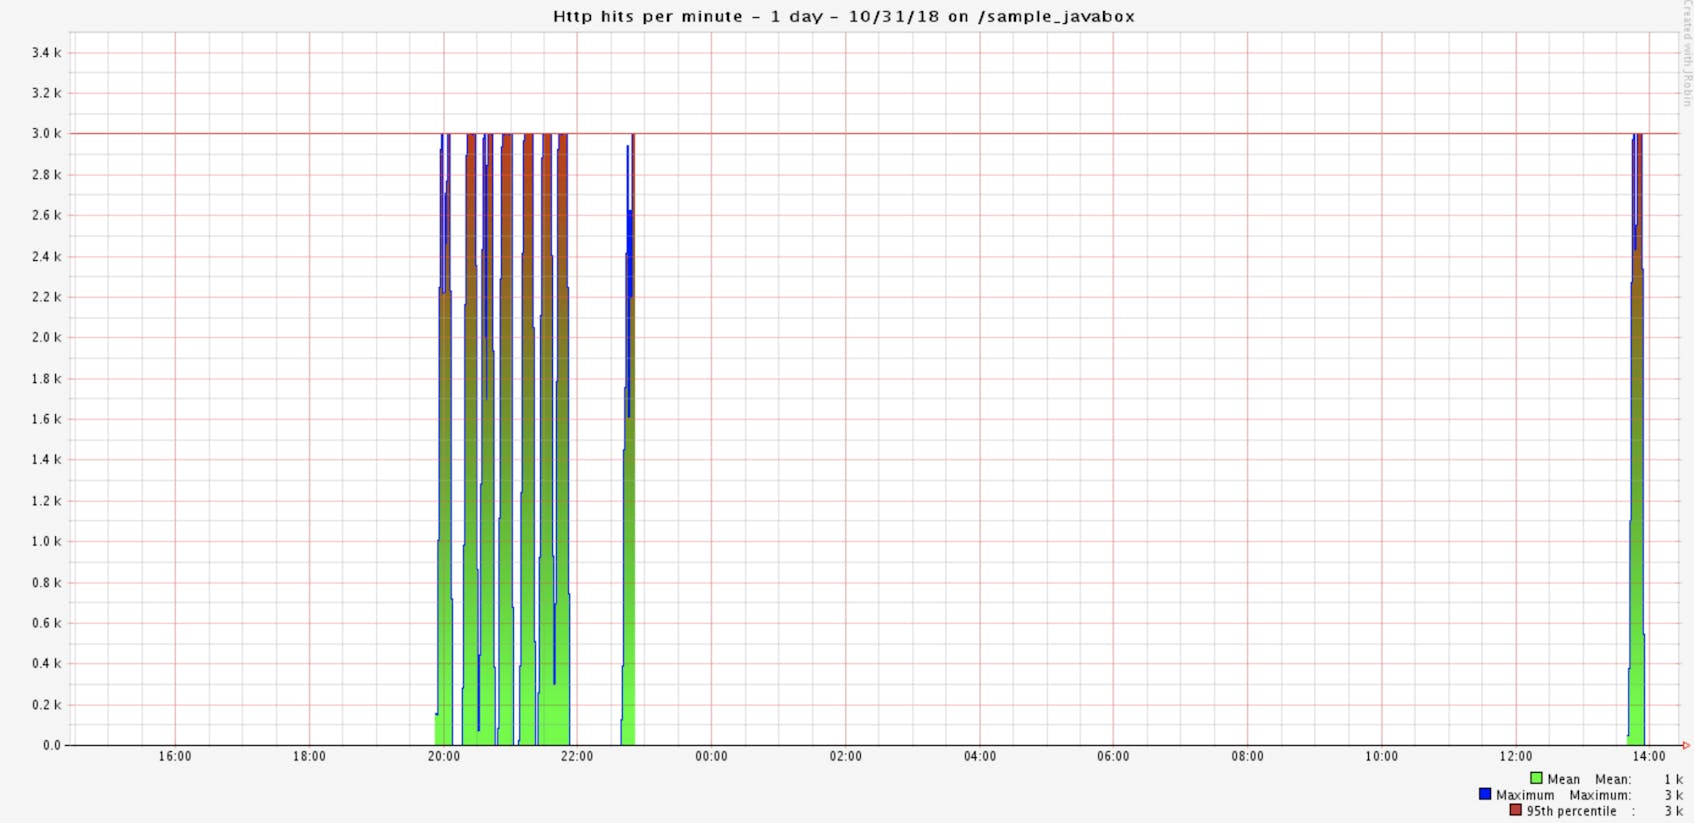Click the 'Created with JRobin' watermark
1694x823 pixels.
(x=1687, y=55)
